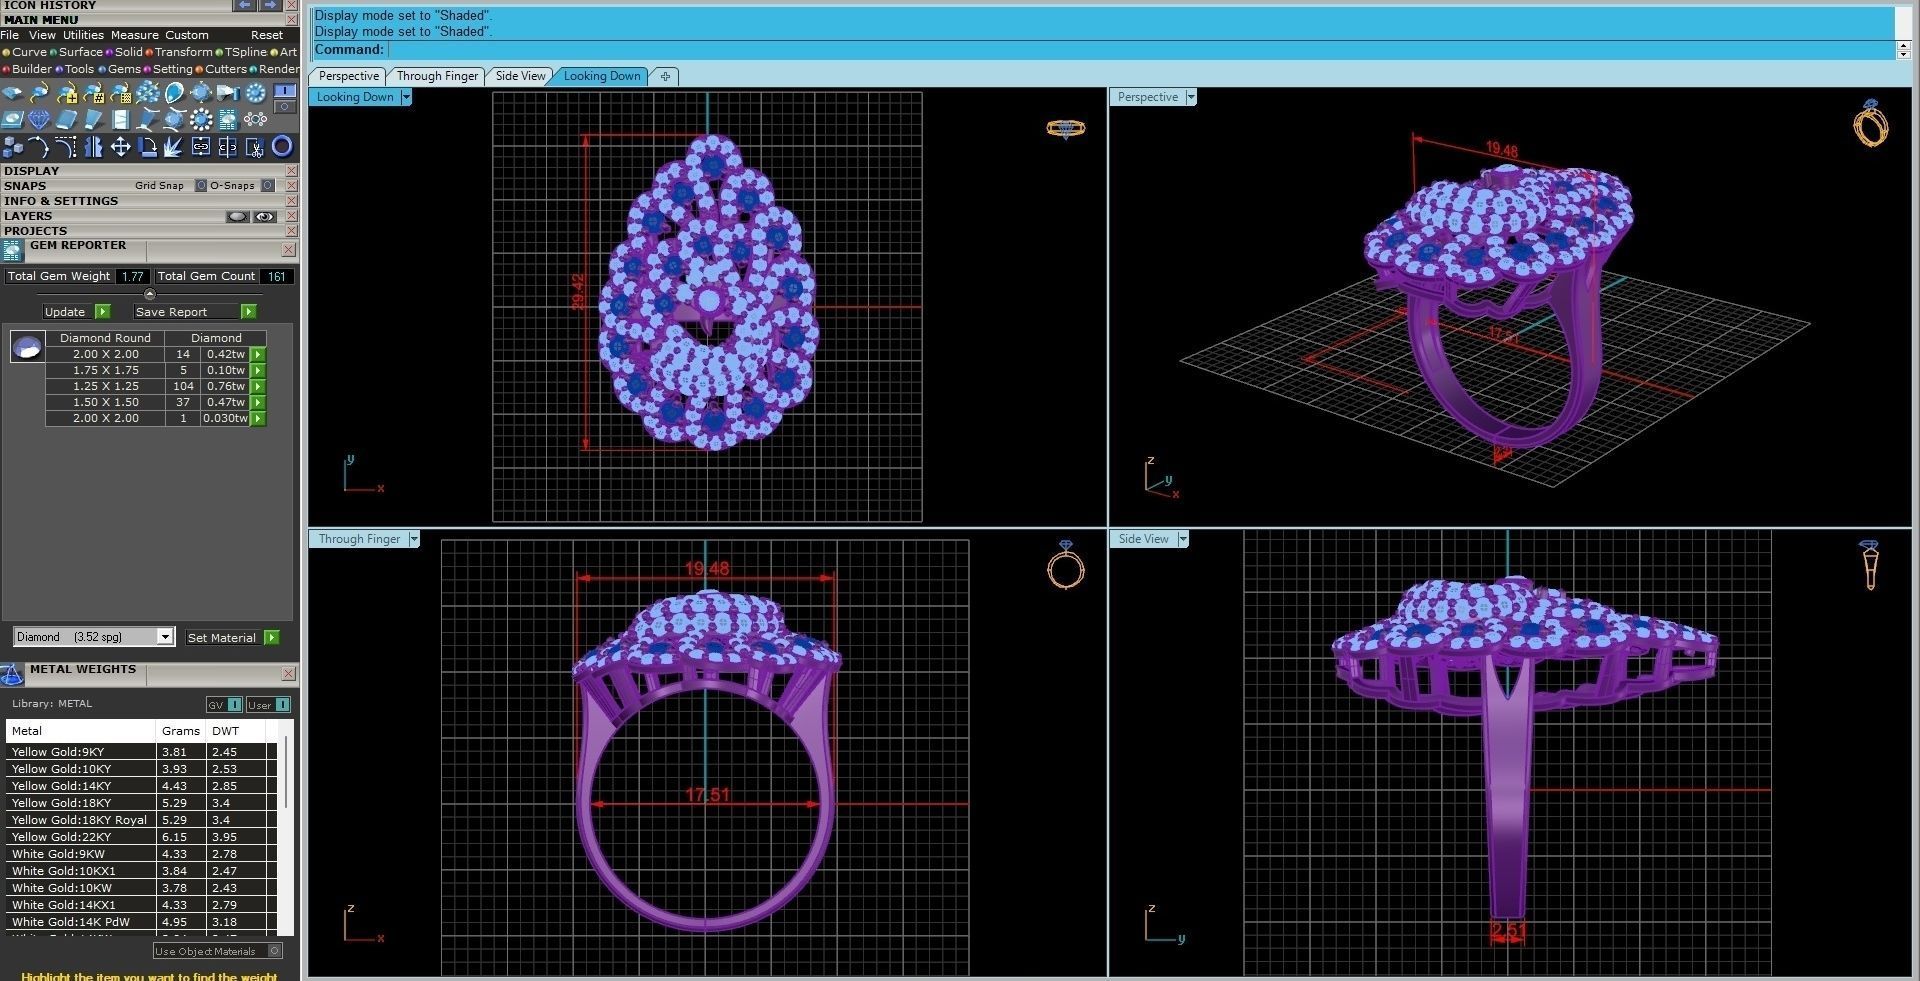Switch the toolbar icon size toggle (I)
This screenshot has width=1920, height=981.
pyautogui.click(x=285, y=90)
